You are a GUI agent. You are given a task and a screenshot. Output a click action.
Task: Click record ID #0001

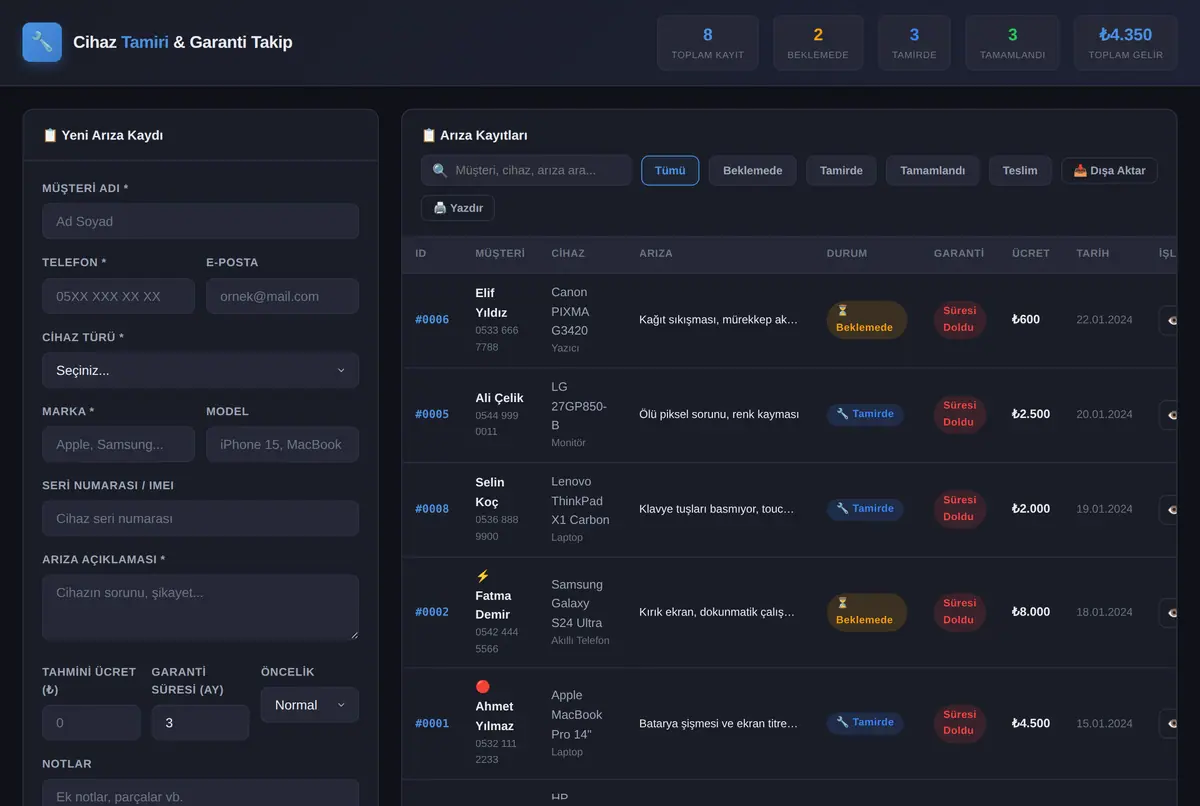(x=432, y=723)
